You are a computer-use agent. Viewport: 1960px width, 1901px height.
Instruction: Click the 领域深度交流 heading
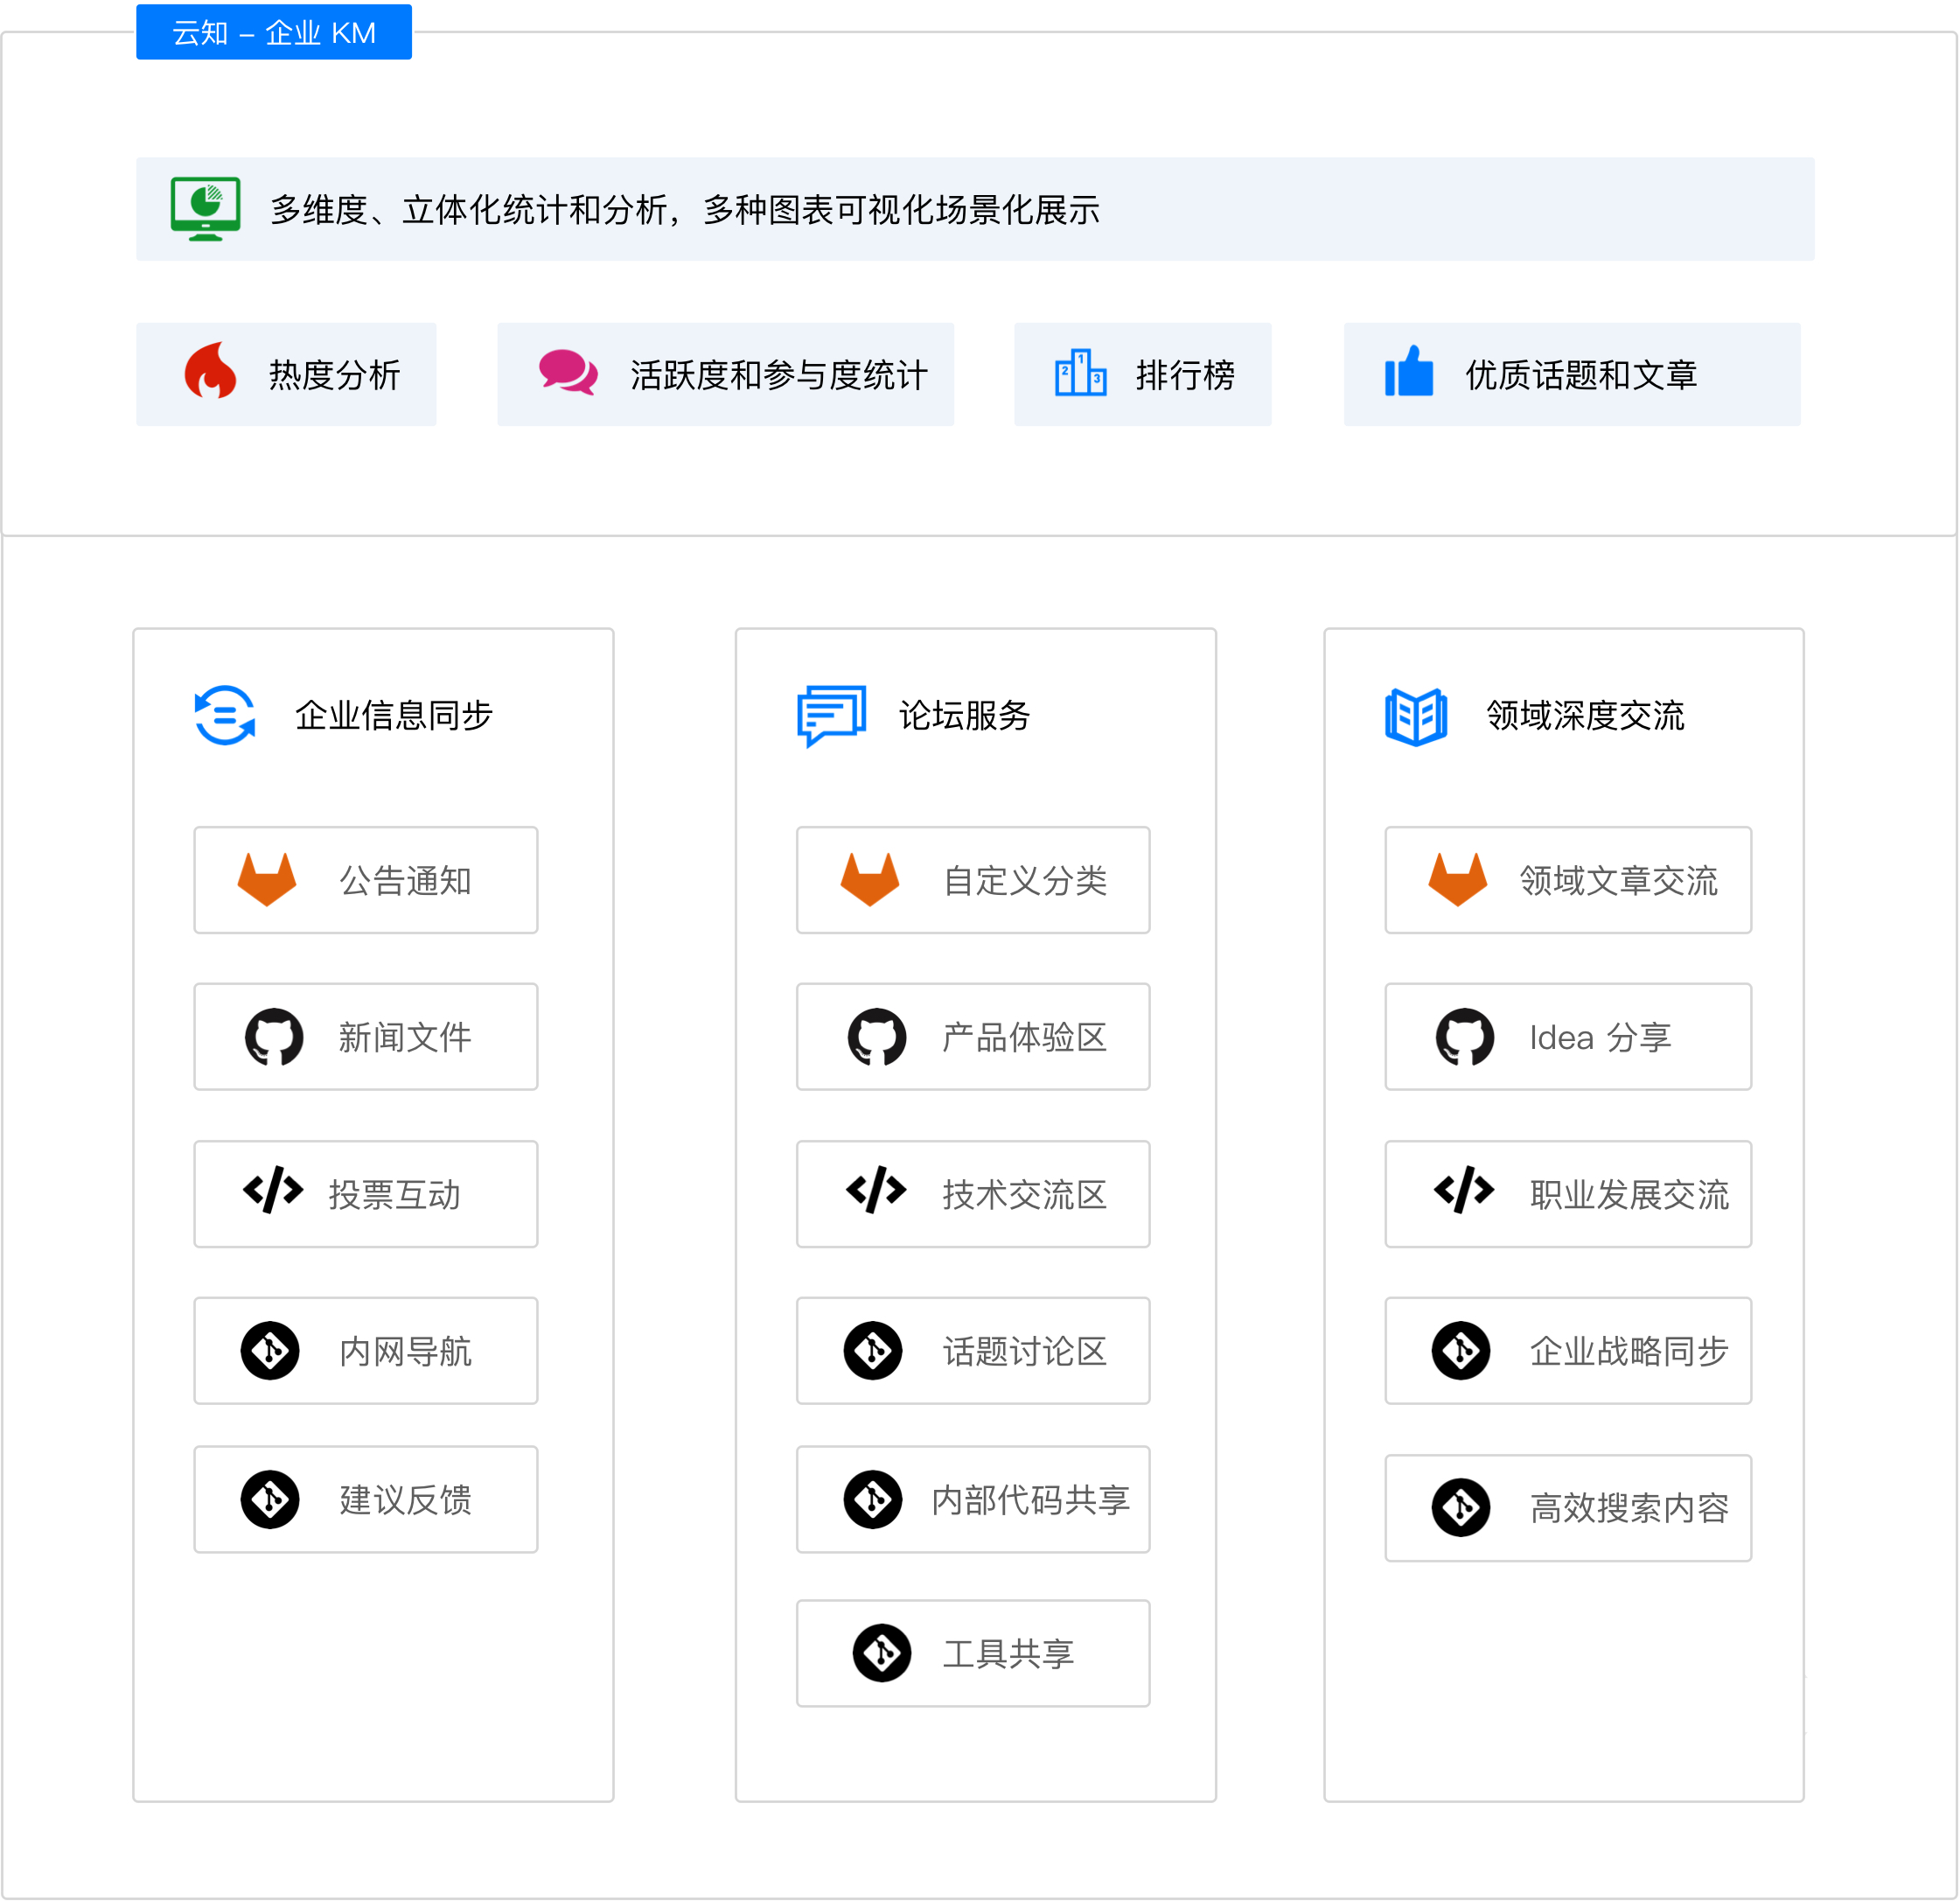tap(1585, 716)
